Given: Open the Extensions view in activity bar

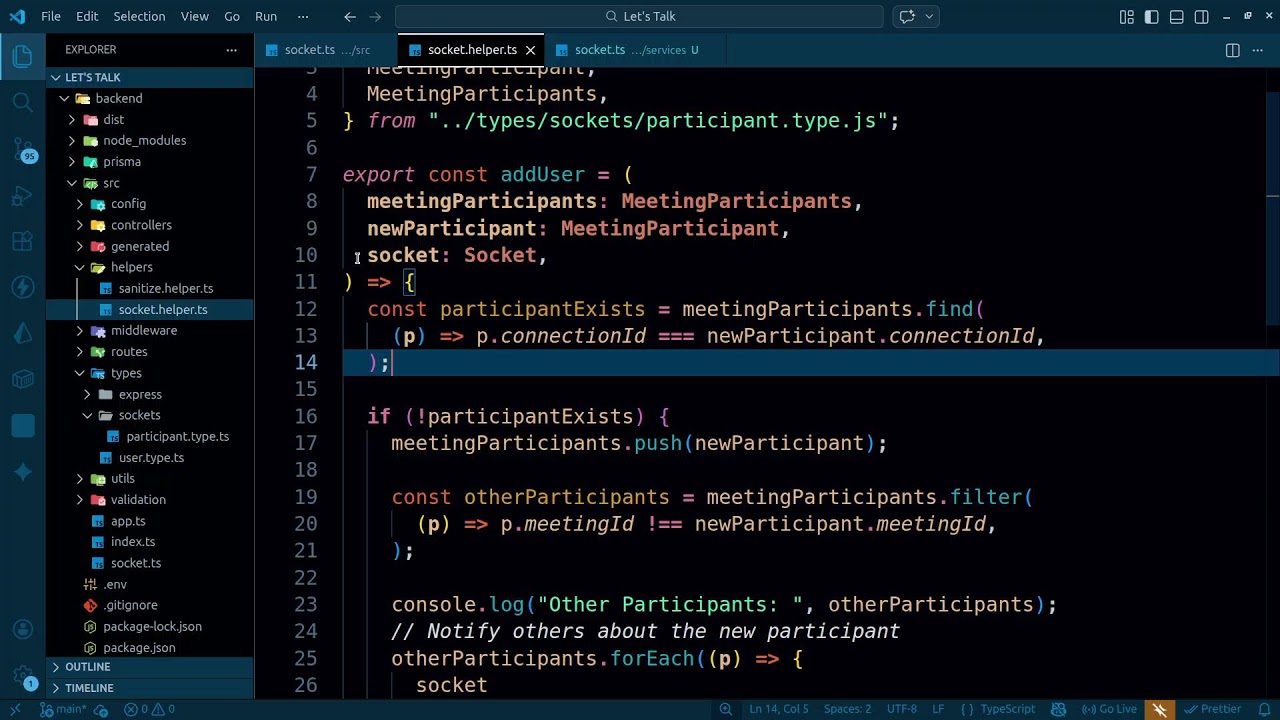Looking at the screenshot, I should 22,241.
